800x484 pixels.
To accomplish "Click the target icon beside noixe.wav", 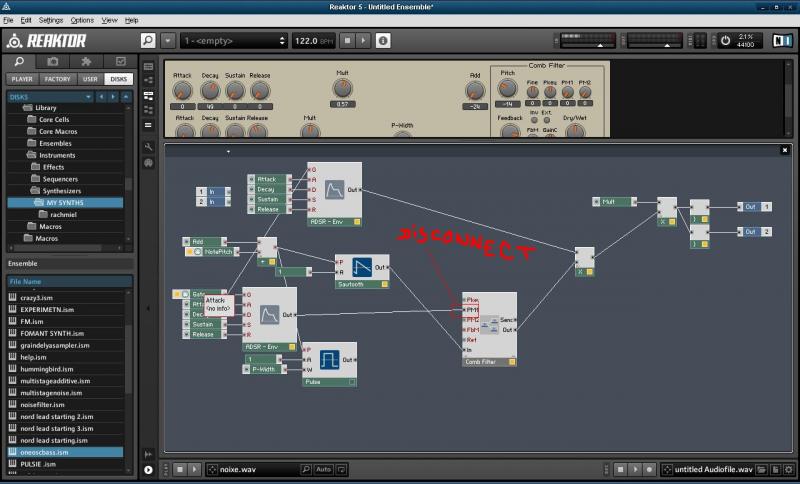I will pos(213,469).
